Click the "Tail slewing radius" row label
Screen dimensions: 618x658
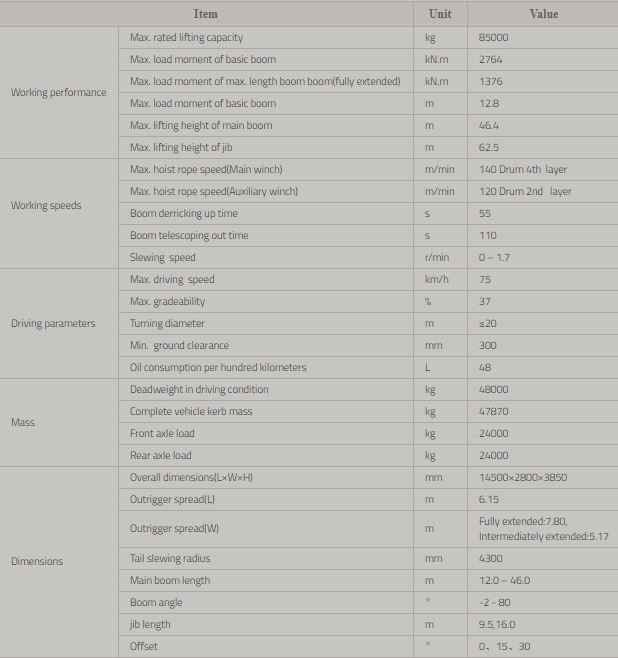170,559
